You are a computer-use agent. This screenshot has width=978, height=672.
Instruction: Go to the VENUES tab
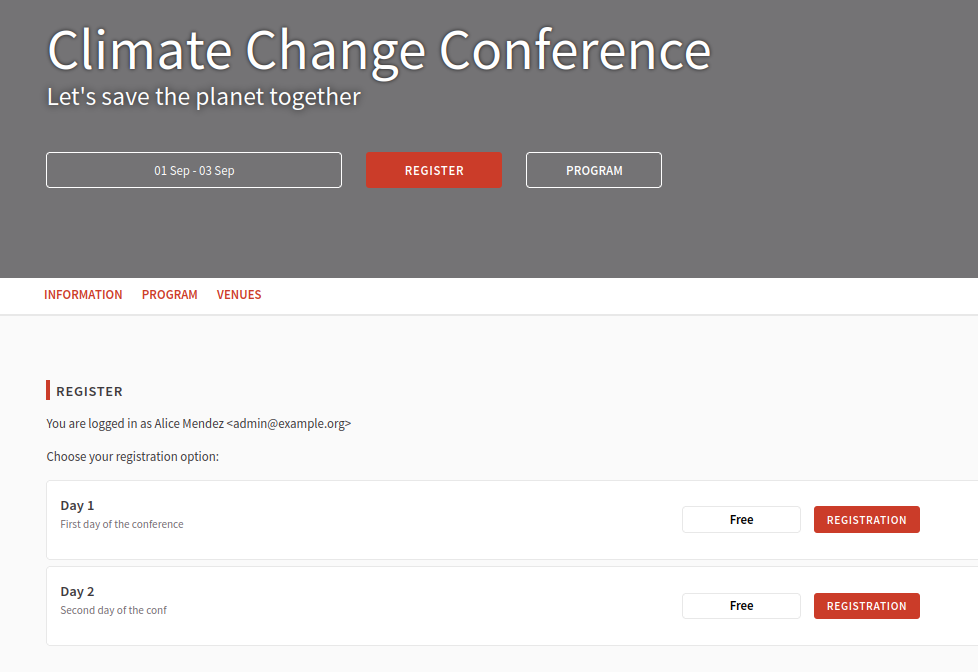click(239, 295)
